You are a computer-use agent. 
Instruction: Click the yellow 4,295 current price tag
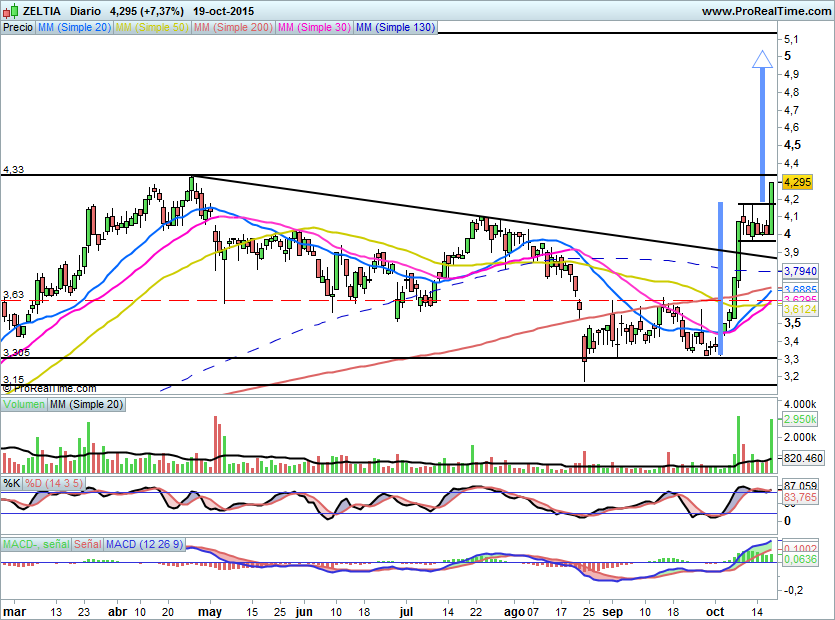797,182
